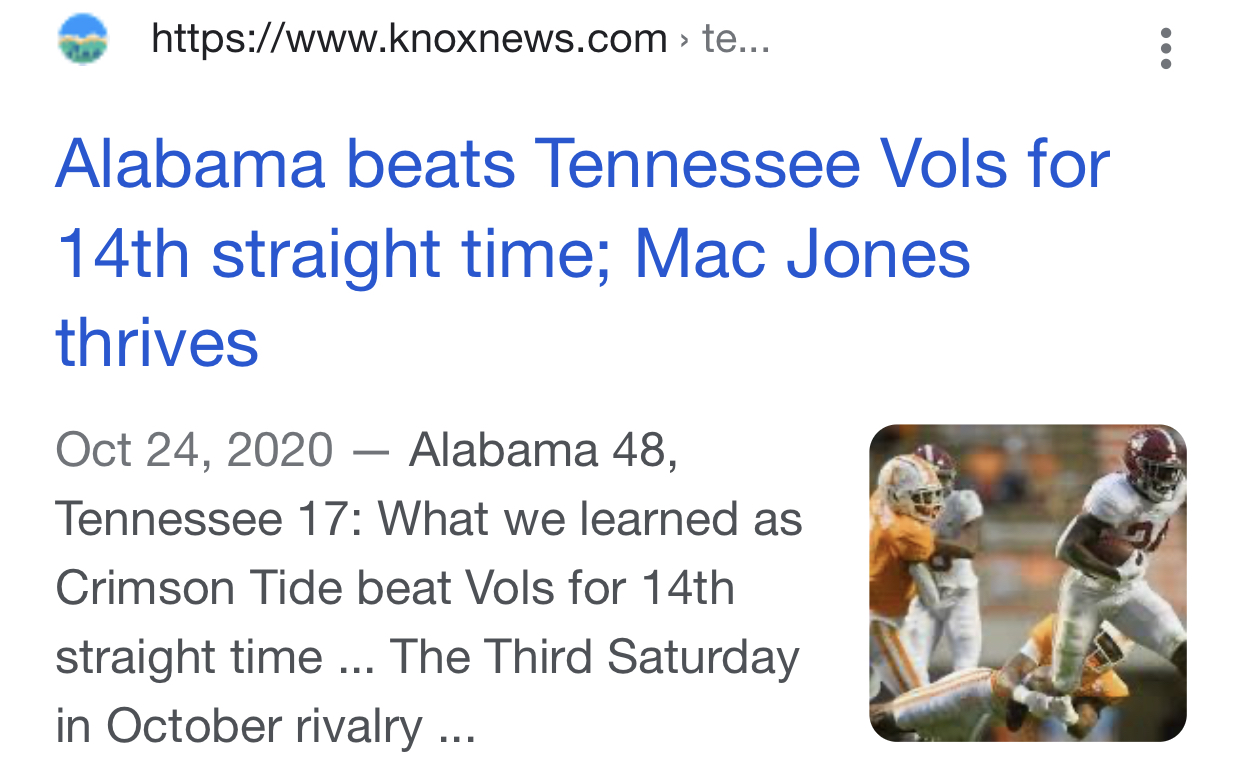1242x784 pixels.
Task: Click "Tennessee Vols for" in the headline
Action: click(x=822, y=165)
